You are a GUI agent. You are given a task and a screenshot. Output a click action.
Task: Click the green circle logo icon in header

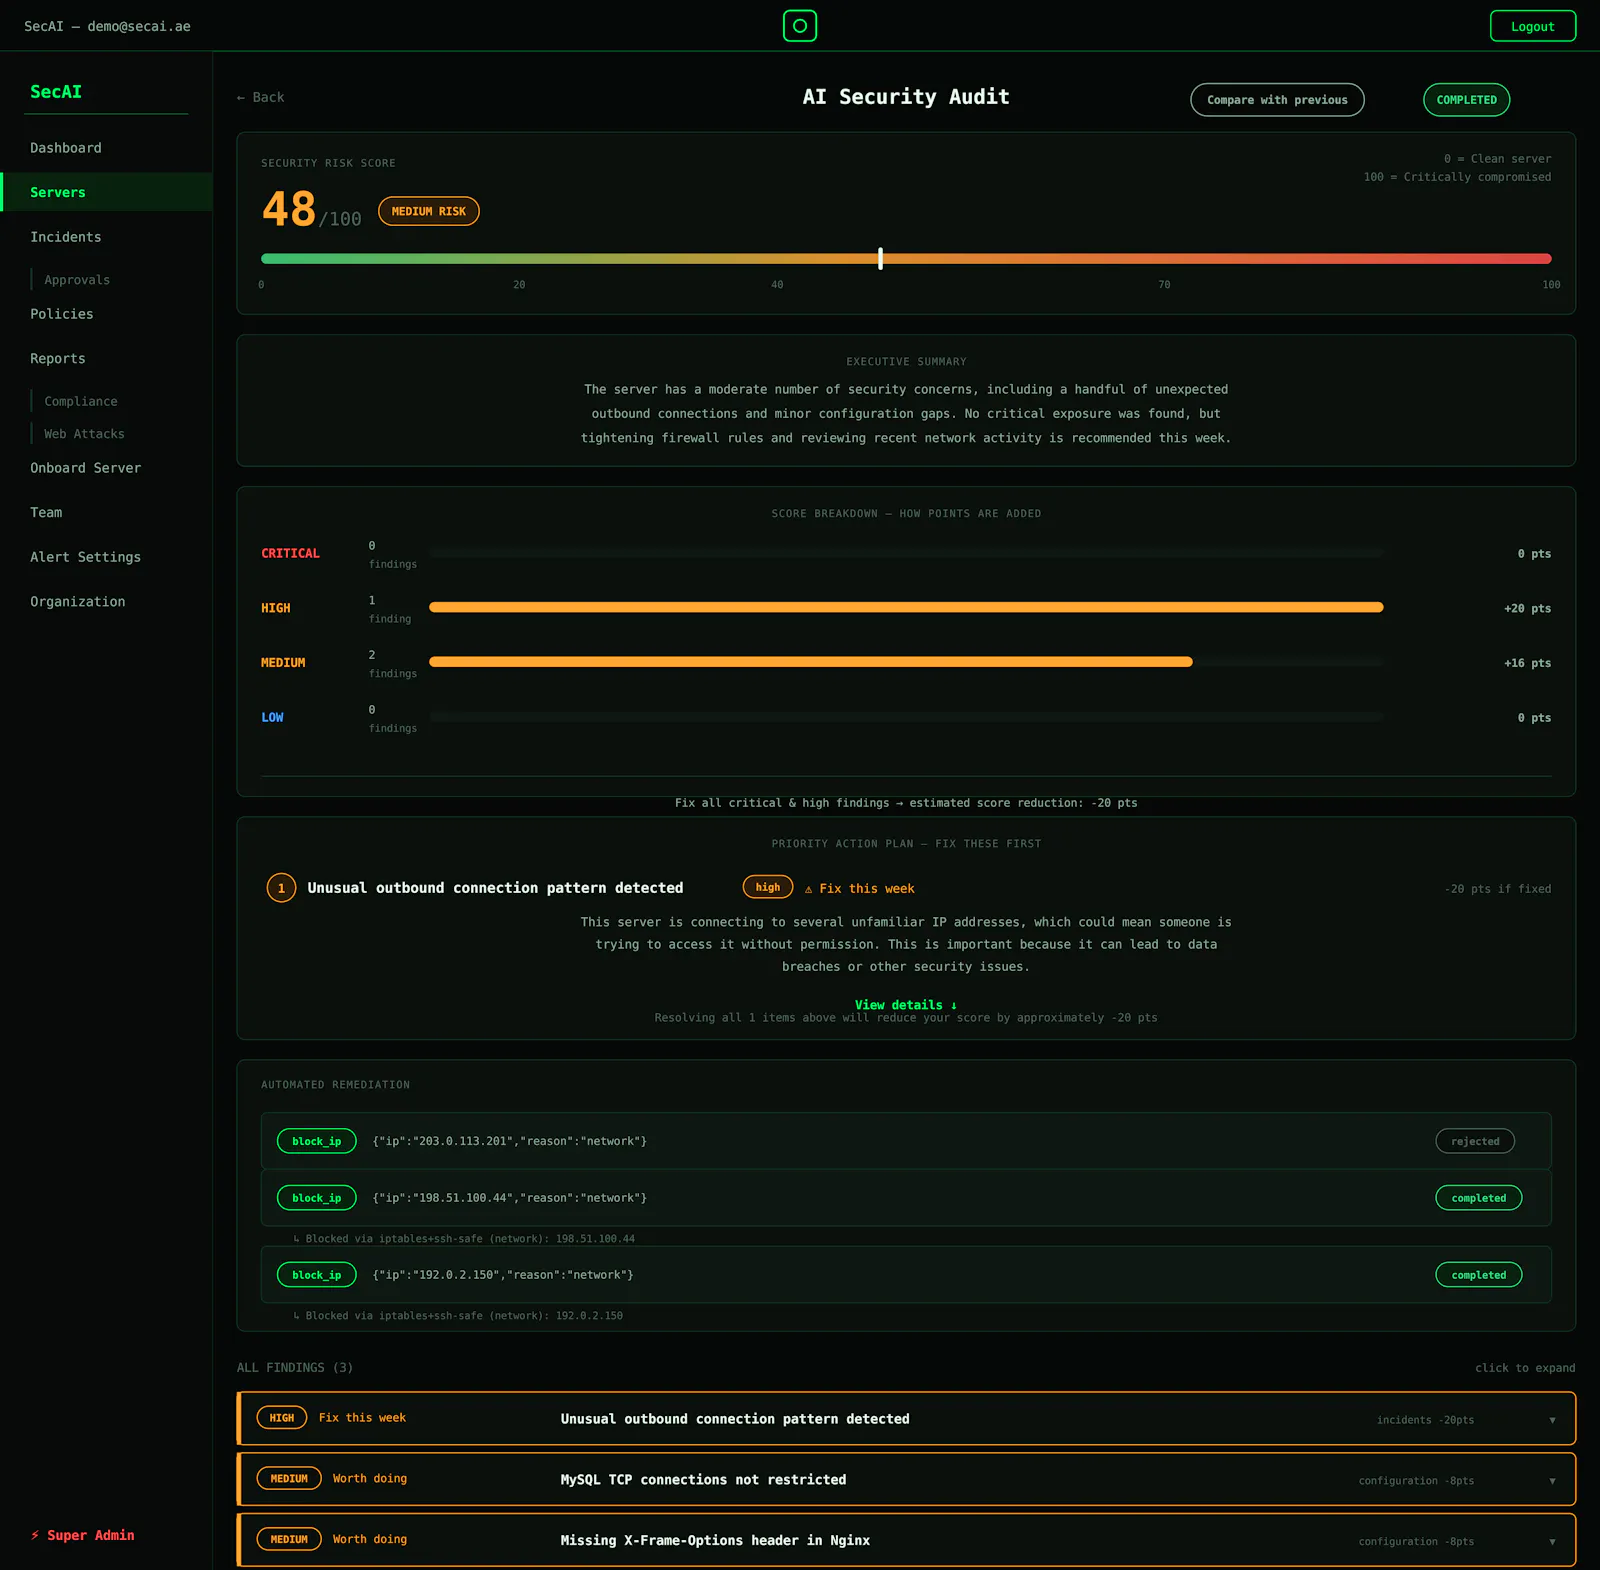(800, 26)
